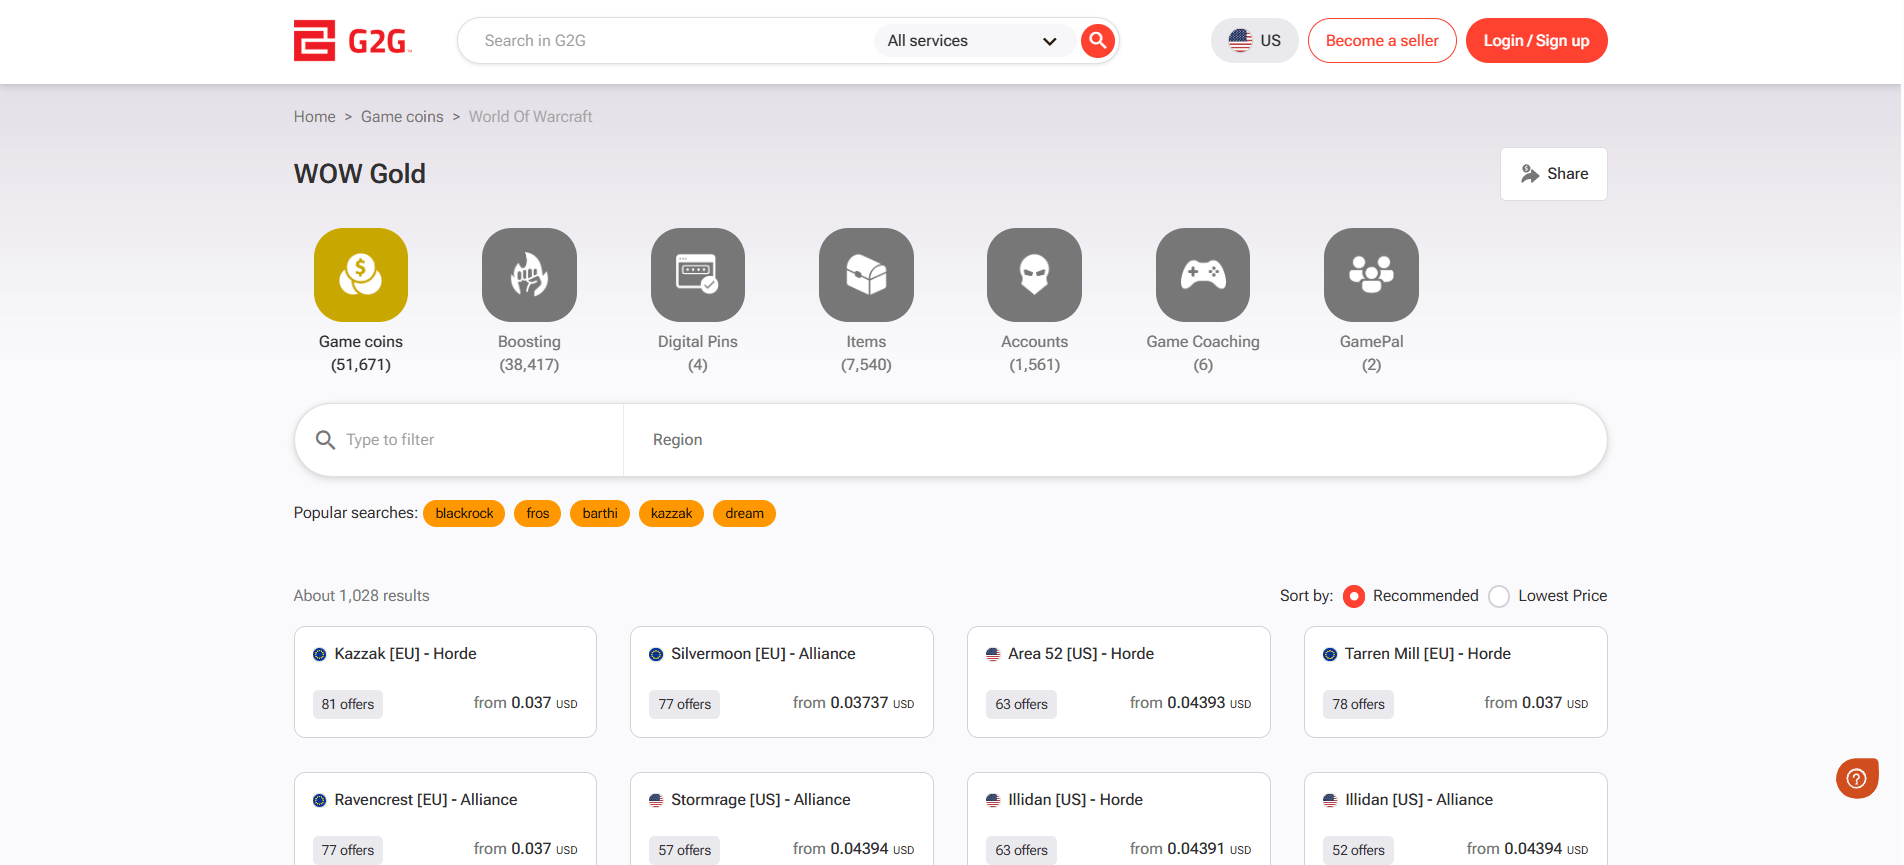Viewport: 1904px width, 865px height.
Task: Open the Accounts category icon
Action: [x=1034, y=275]
